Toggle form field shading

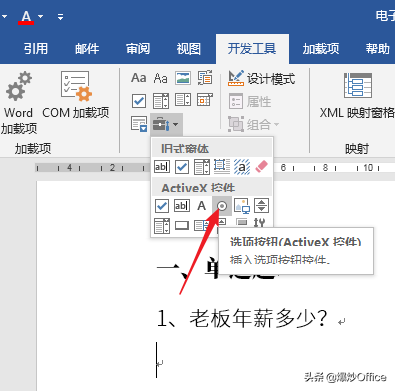(242, 167)
